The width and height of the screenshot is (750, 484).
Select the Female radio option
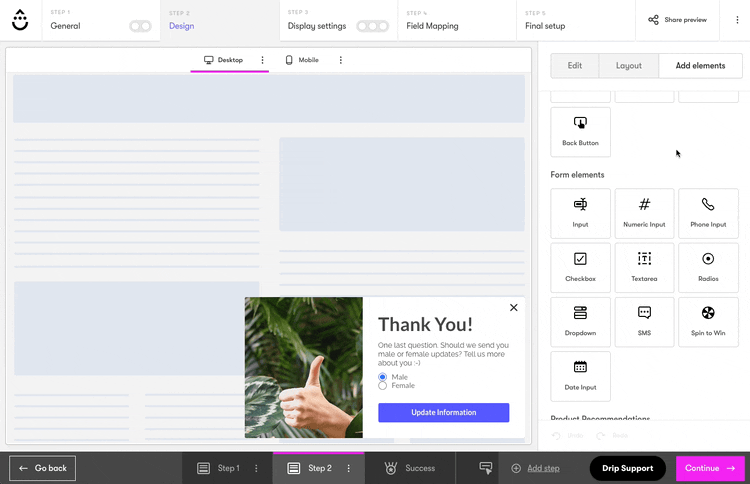pyautogui.click(x=383, y=386)
